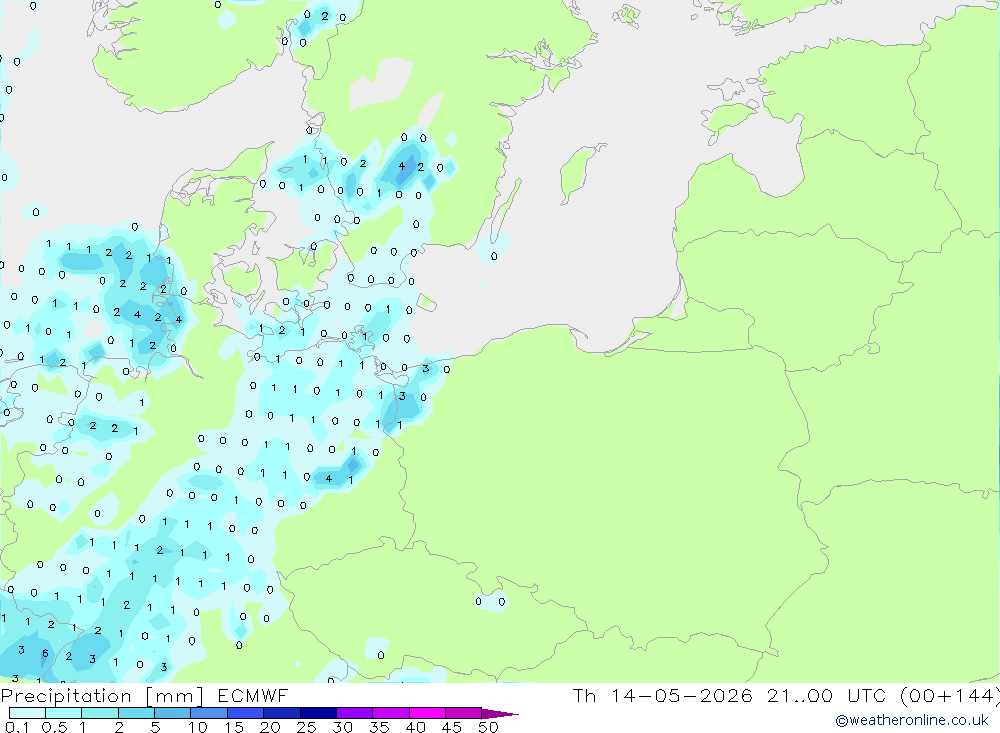The height and width of the screenshot is (733, 1000).
Task: Click the arrow tip above 50 mm
Action: click(x=500, y=713)
